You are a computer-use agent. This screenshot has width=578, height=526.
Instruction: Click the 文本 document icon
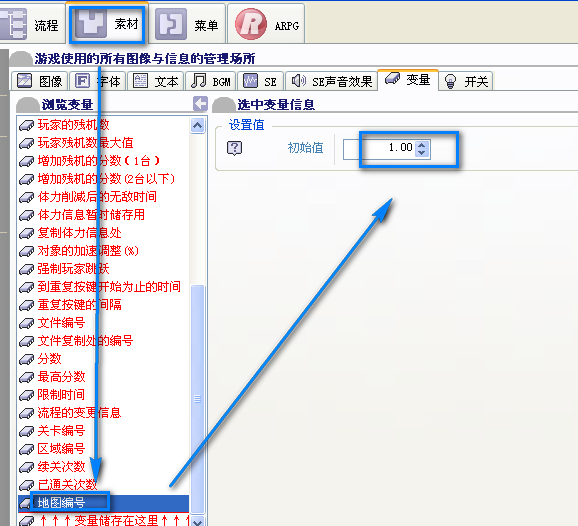[x=140, y=80]
